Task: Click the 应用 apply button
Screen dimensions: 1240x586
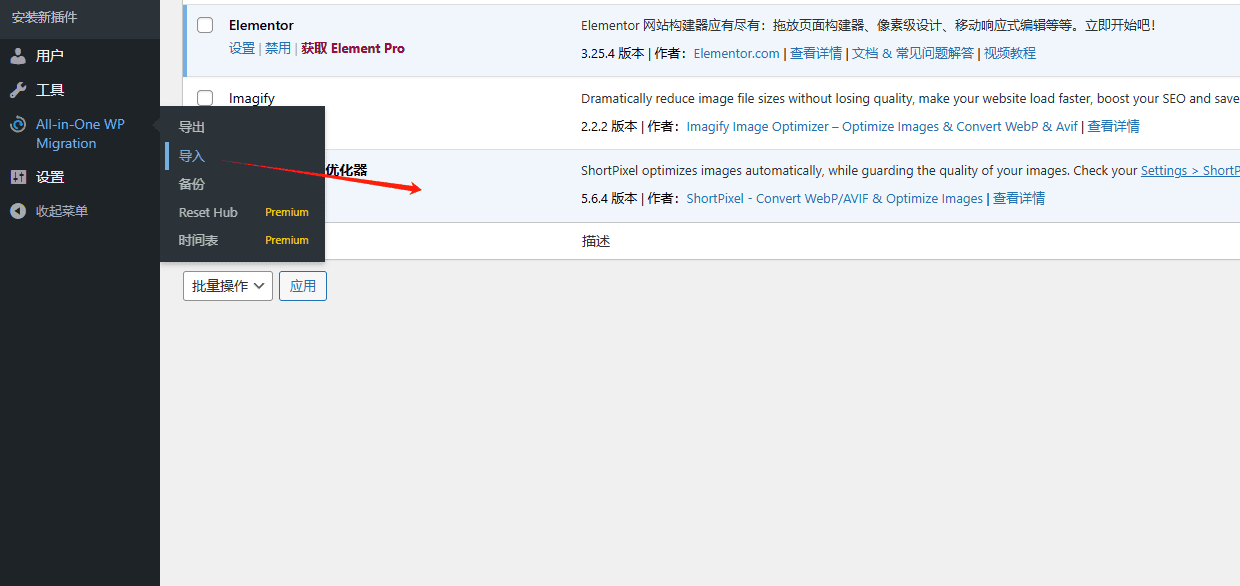Action: click(303, 286)
